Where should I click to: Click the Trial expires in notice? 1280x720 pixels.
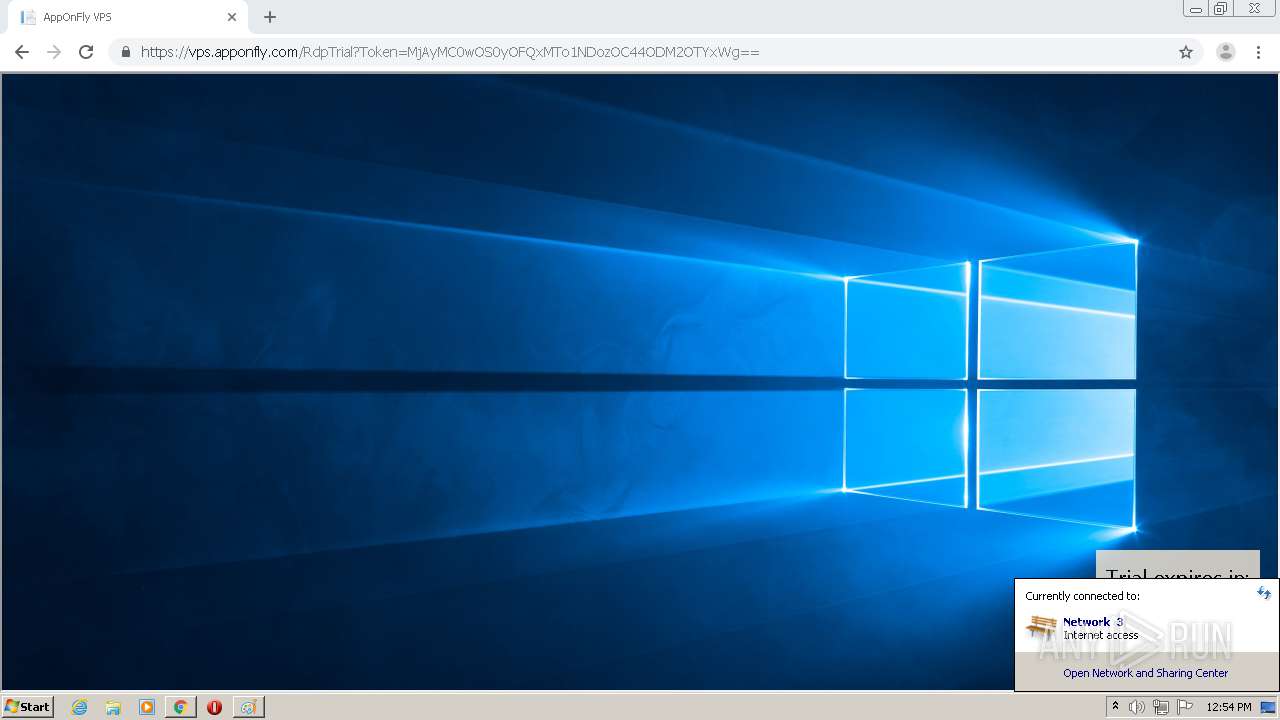[1178, 565]
